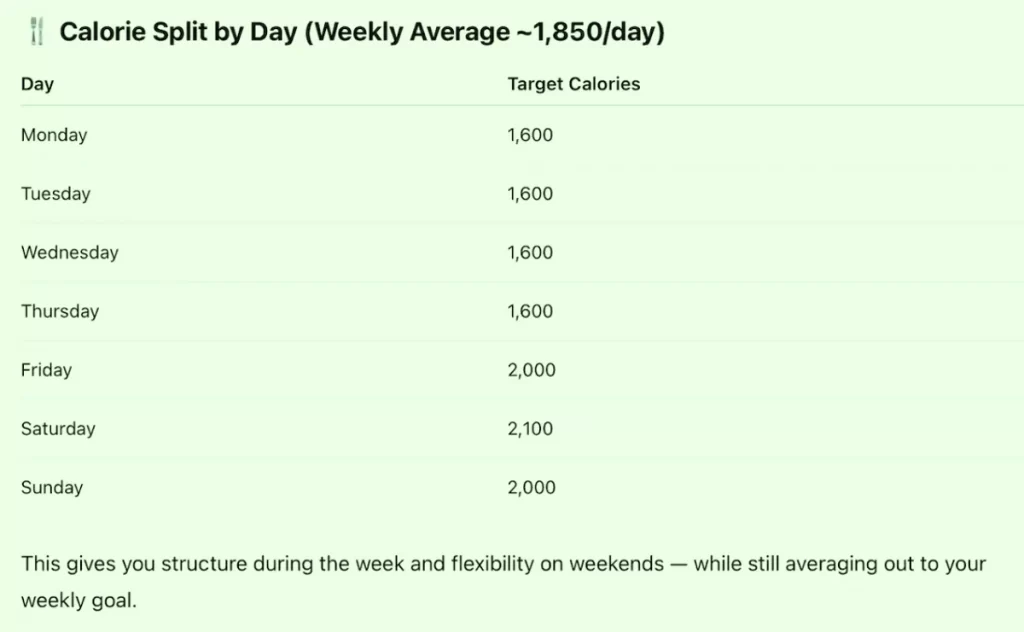Image resolution: width=1024 pixels, height=632 pixels.
Task: Click Monday's 1,600 calorie value
Action: click(530, 135)
